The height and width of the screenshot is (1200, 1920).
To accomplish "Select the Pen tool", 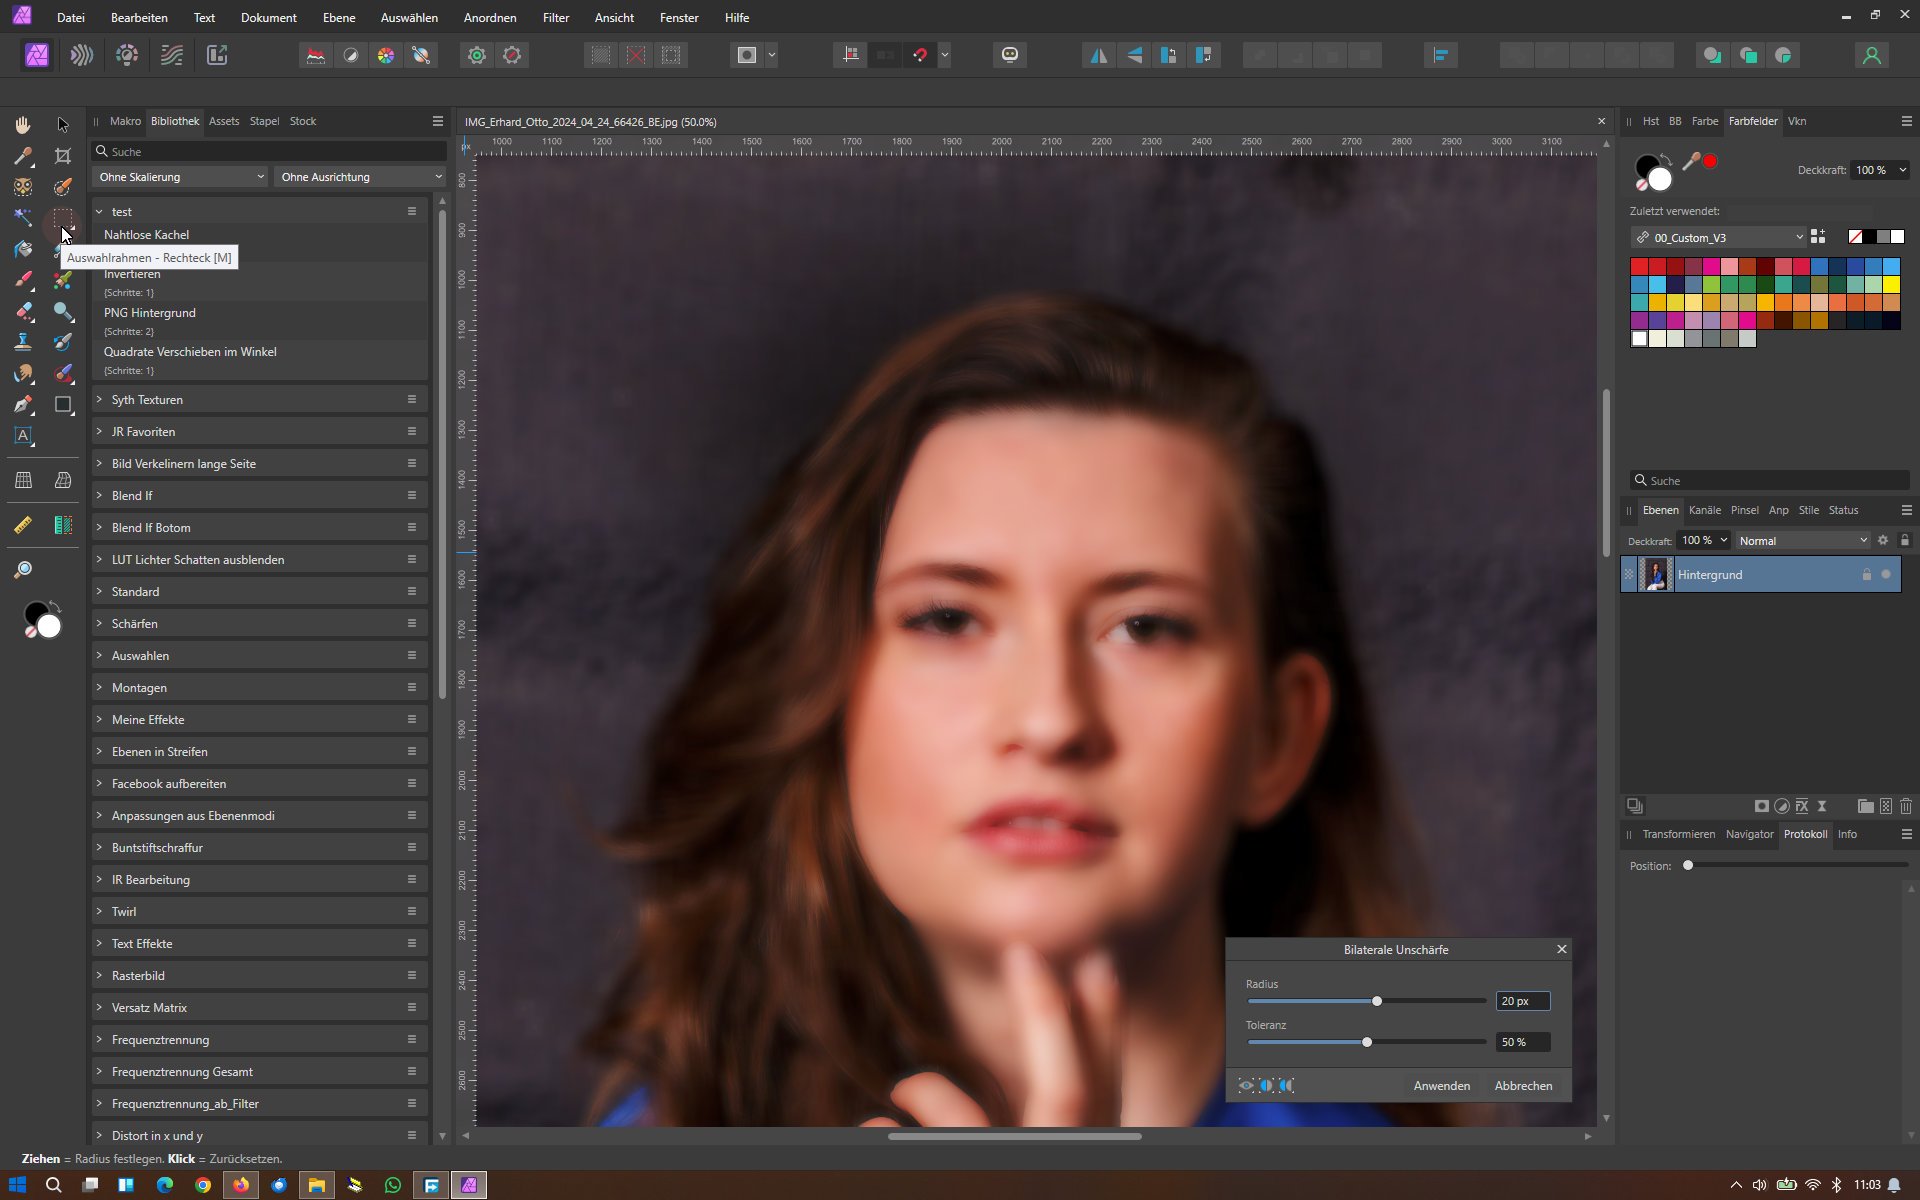I will click(x=23, y=405).
